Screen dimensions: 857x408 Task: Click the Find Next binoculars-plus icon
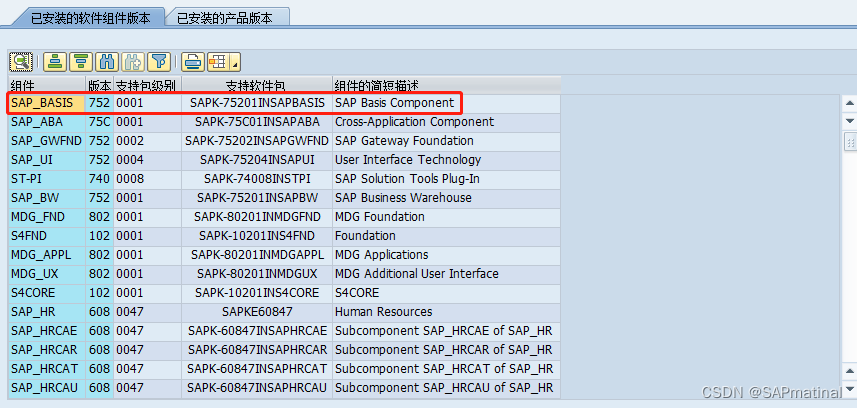(133, 62)
